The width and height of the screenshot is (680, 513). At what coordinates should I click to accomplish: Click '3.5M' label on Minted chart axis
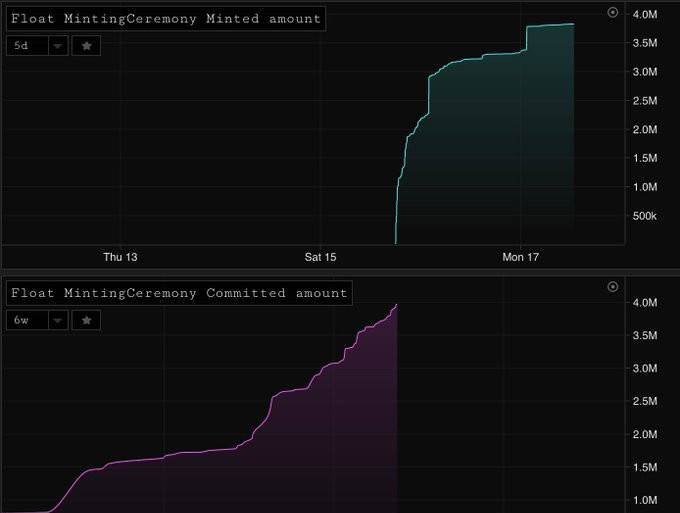644,43
